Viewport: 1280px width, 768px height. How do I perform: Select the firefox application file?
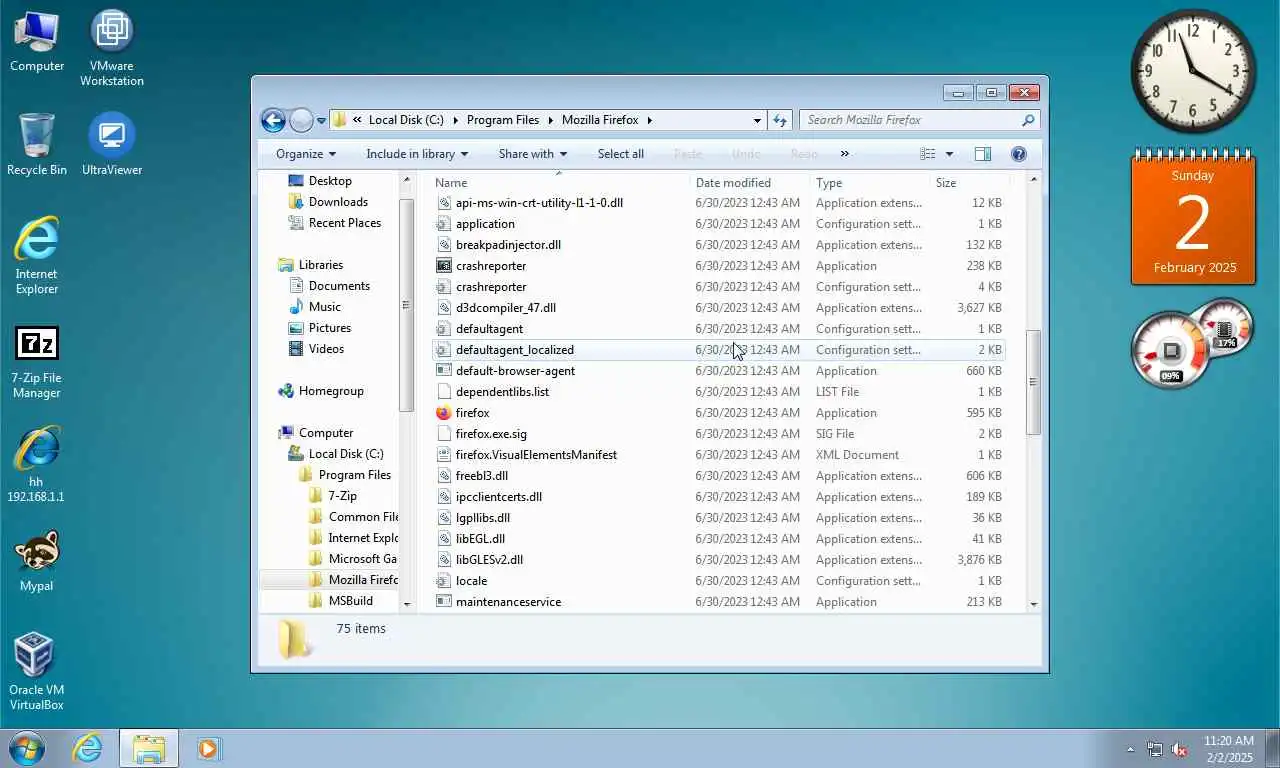pyautogui.click(x=718, y=413)
